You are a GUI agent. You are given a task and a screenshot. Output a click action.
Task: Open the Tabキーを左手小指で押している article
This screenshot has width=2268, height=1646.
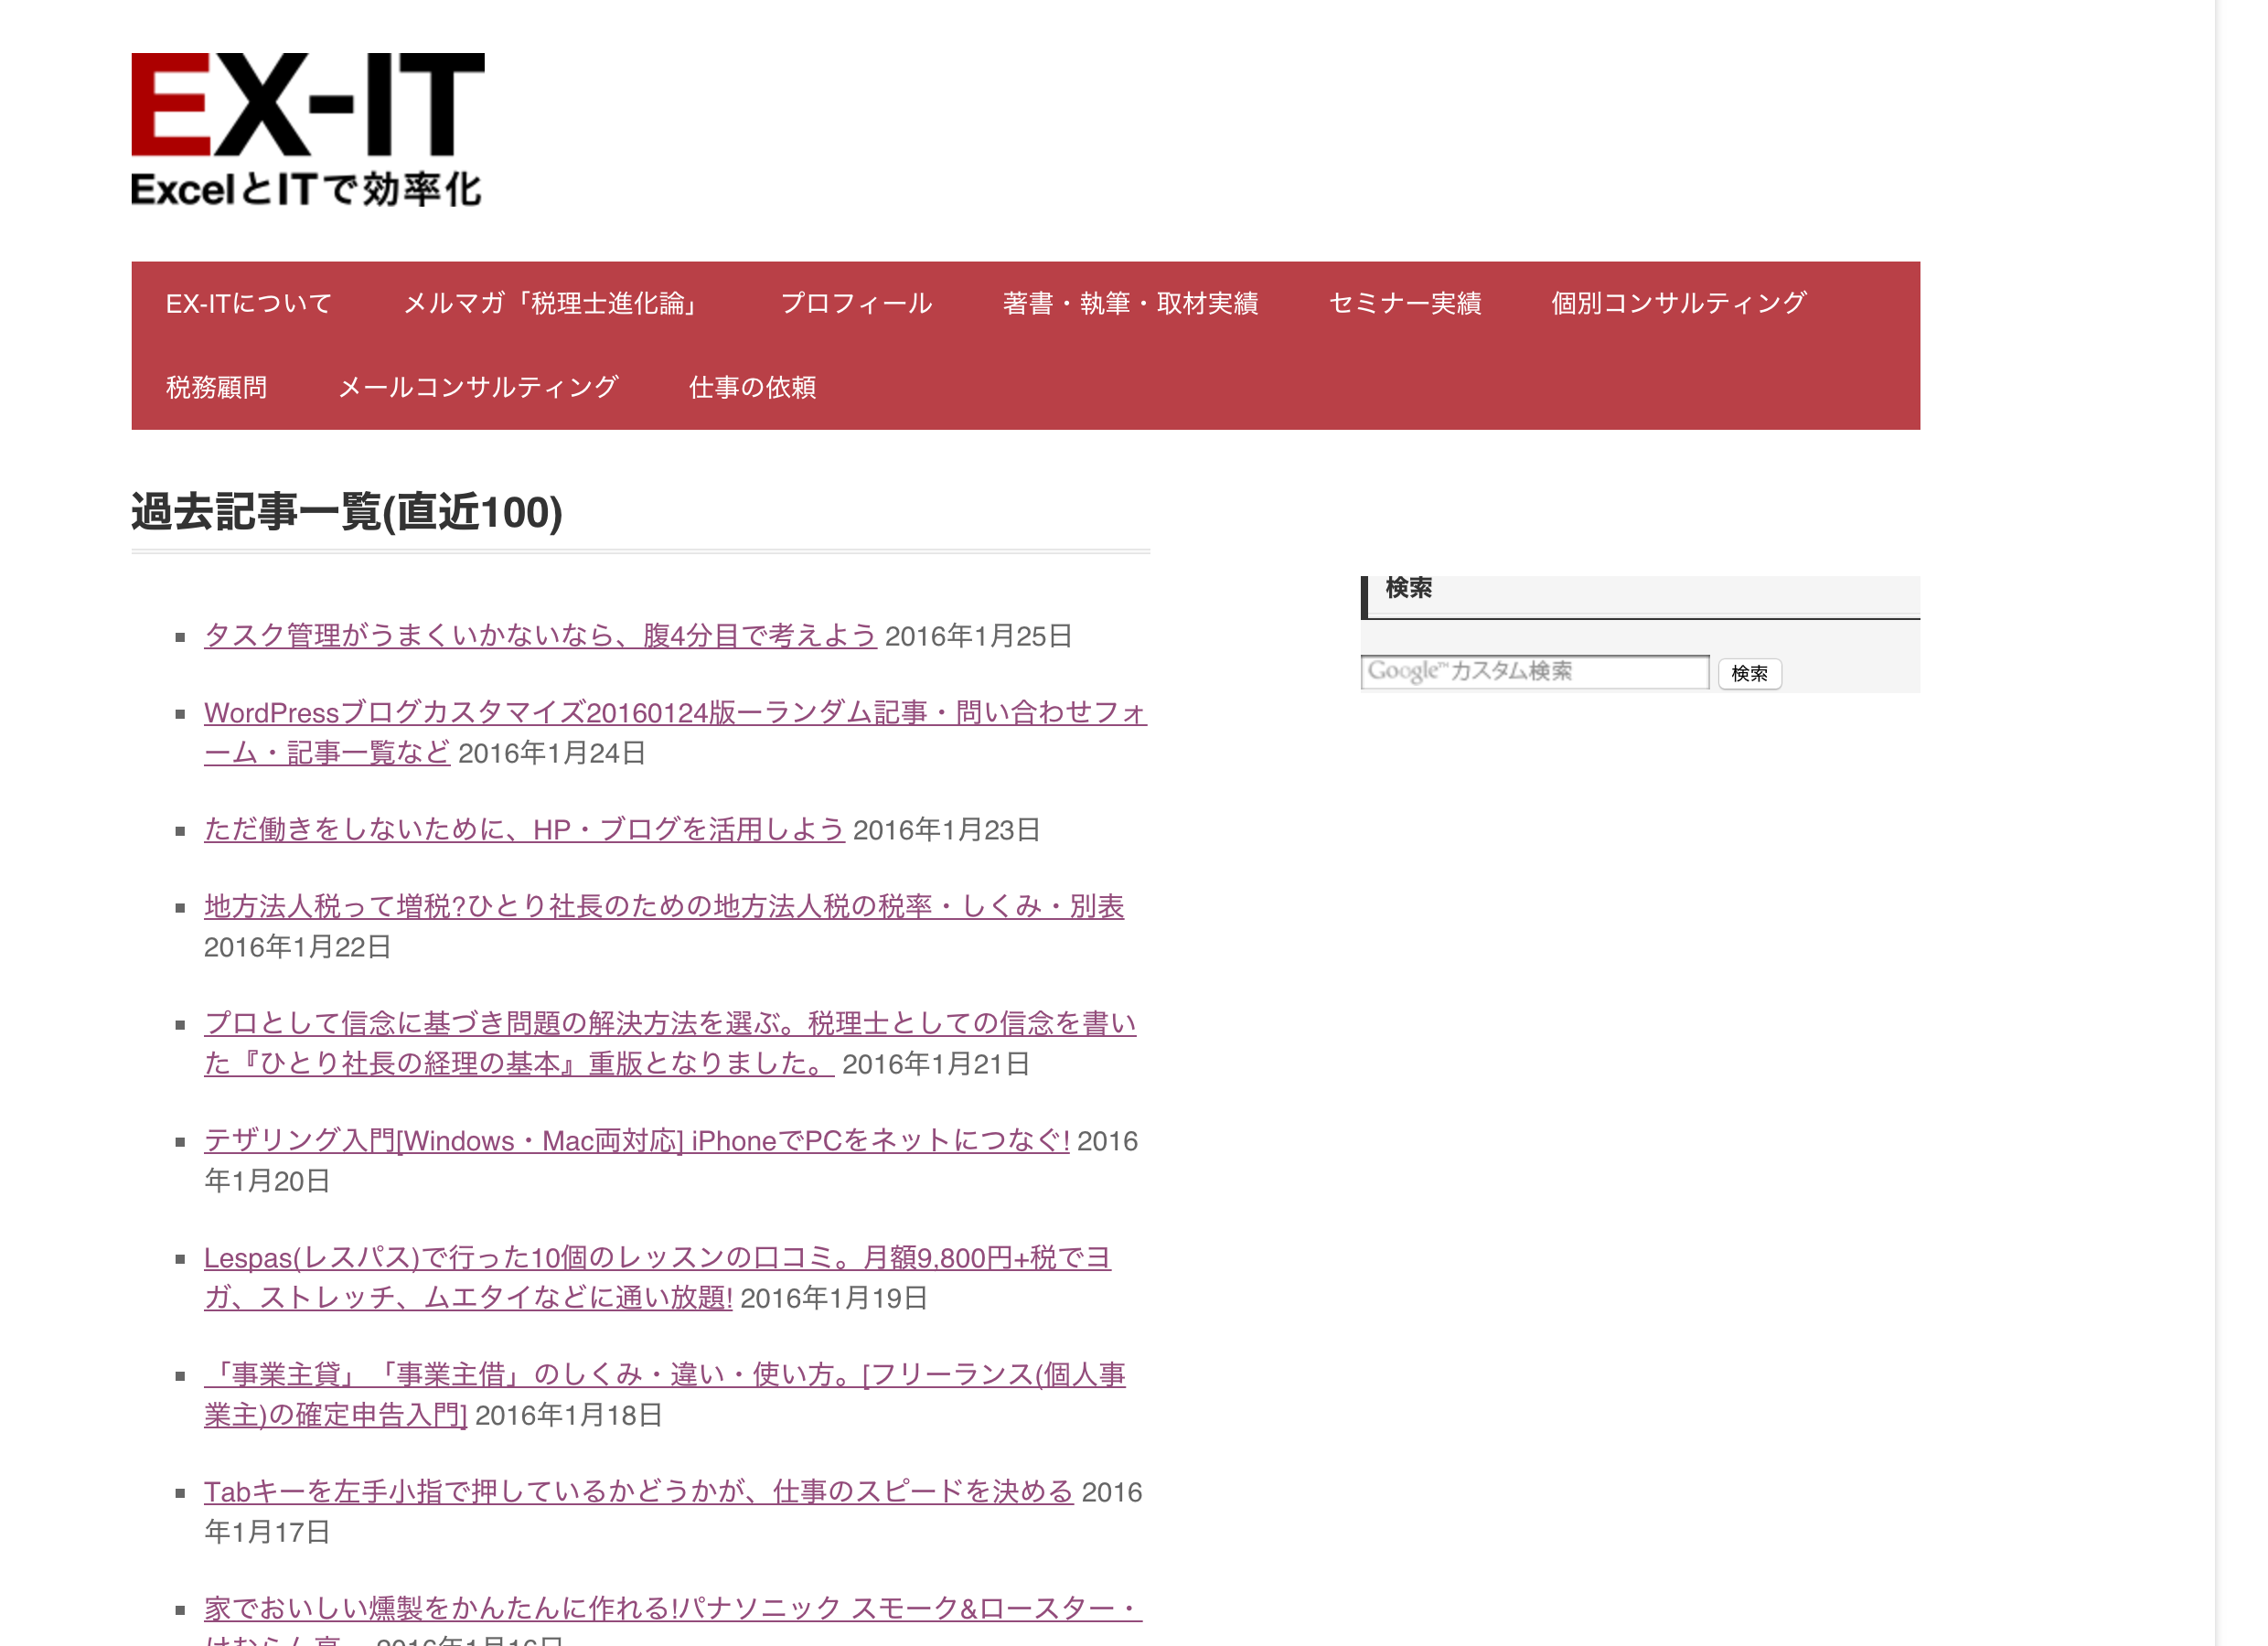click(x=638, y=1492)
